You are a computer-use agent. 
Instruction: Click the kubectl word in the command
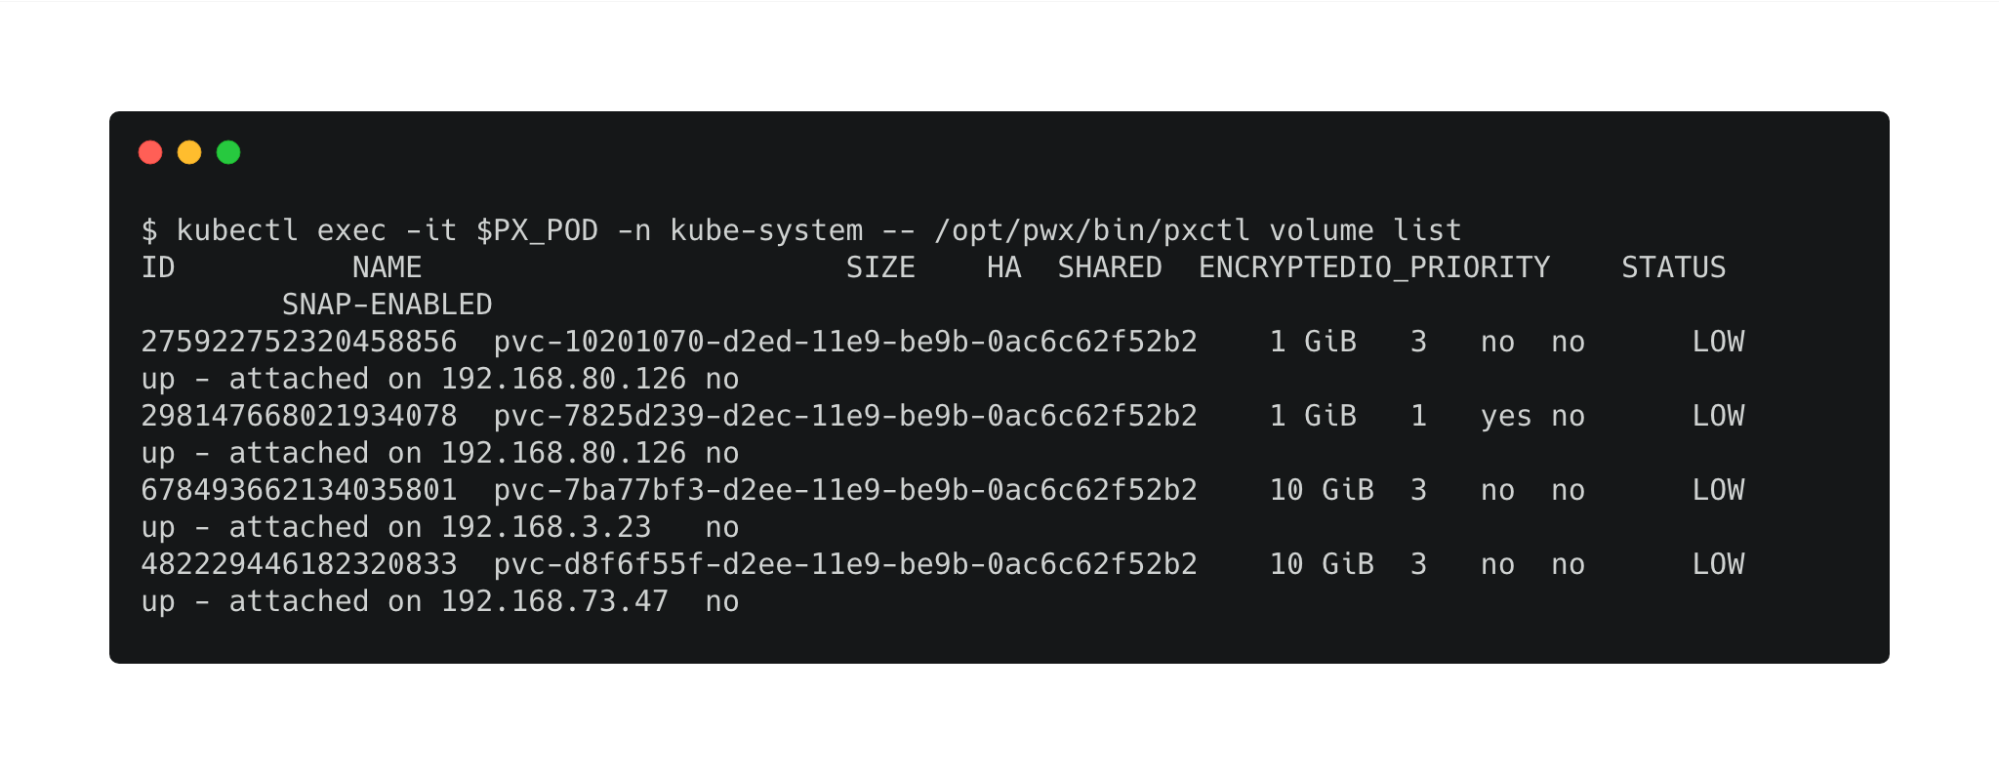click(x=237, y=231)
